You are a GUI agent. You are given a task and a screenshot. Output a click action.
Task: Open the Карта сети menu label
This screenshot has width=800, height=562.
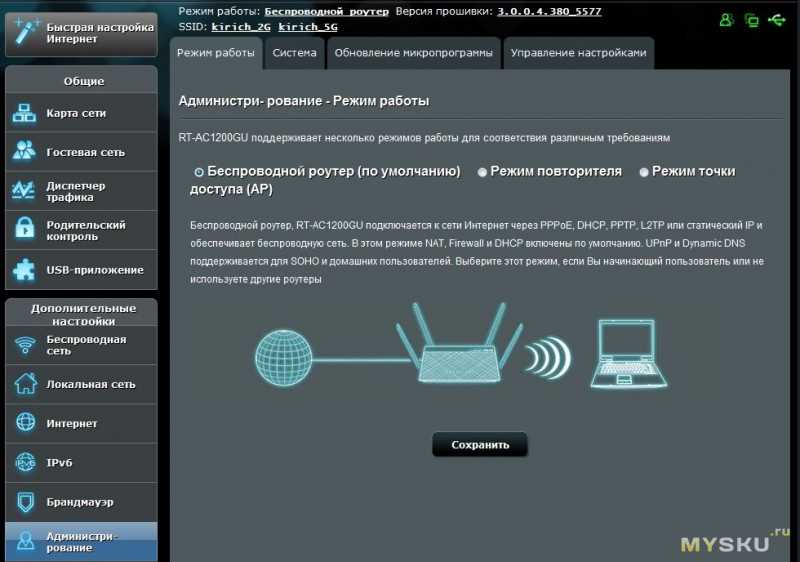coord(76,113)
